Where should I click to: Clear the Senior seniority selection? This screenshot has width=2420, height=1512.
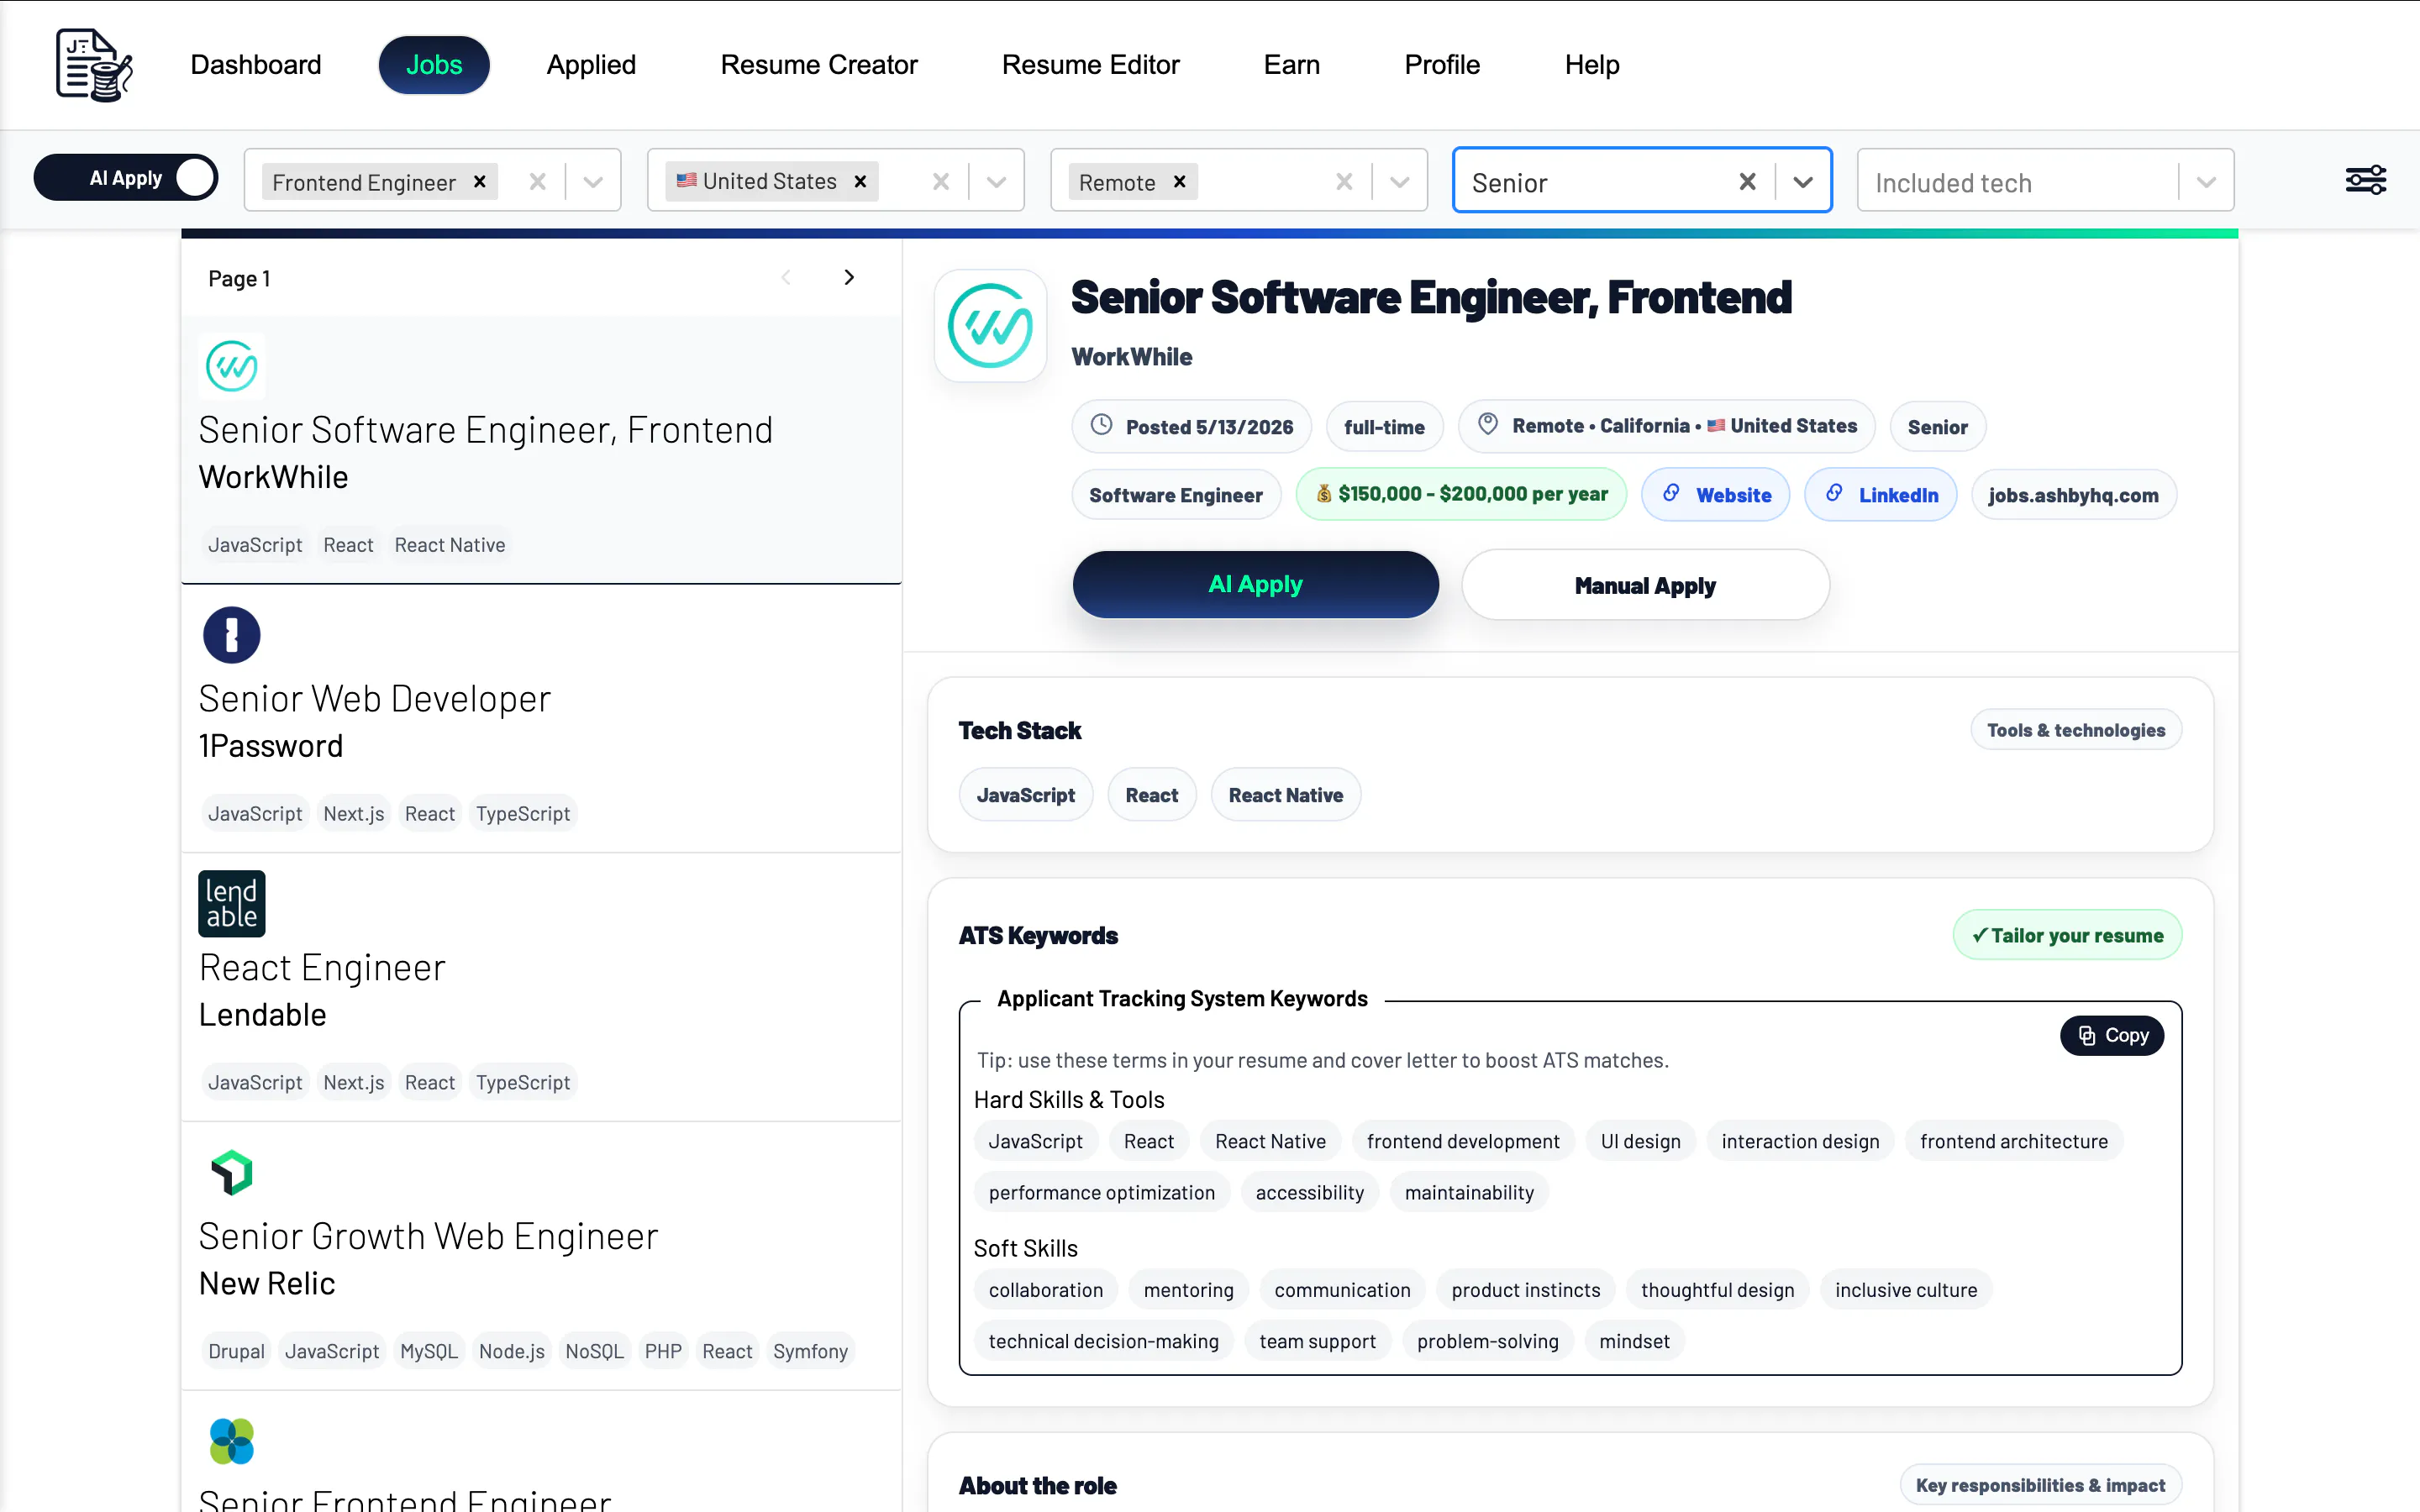pos(1747,182)
